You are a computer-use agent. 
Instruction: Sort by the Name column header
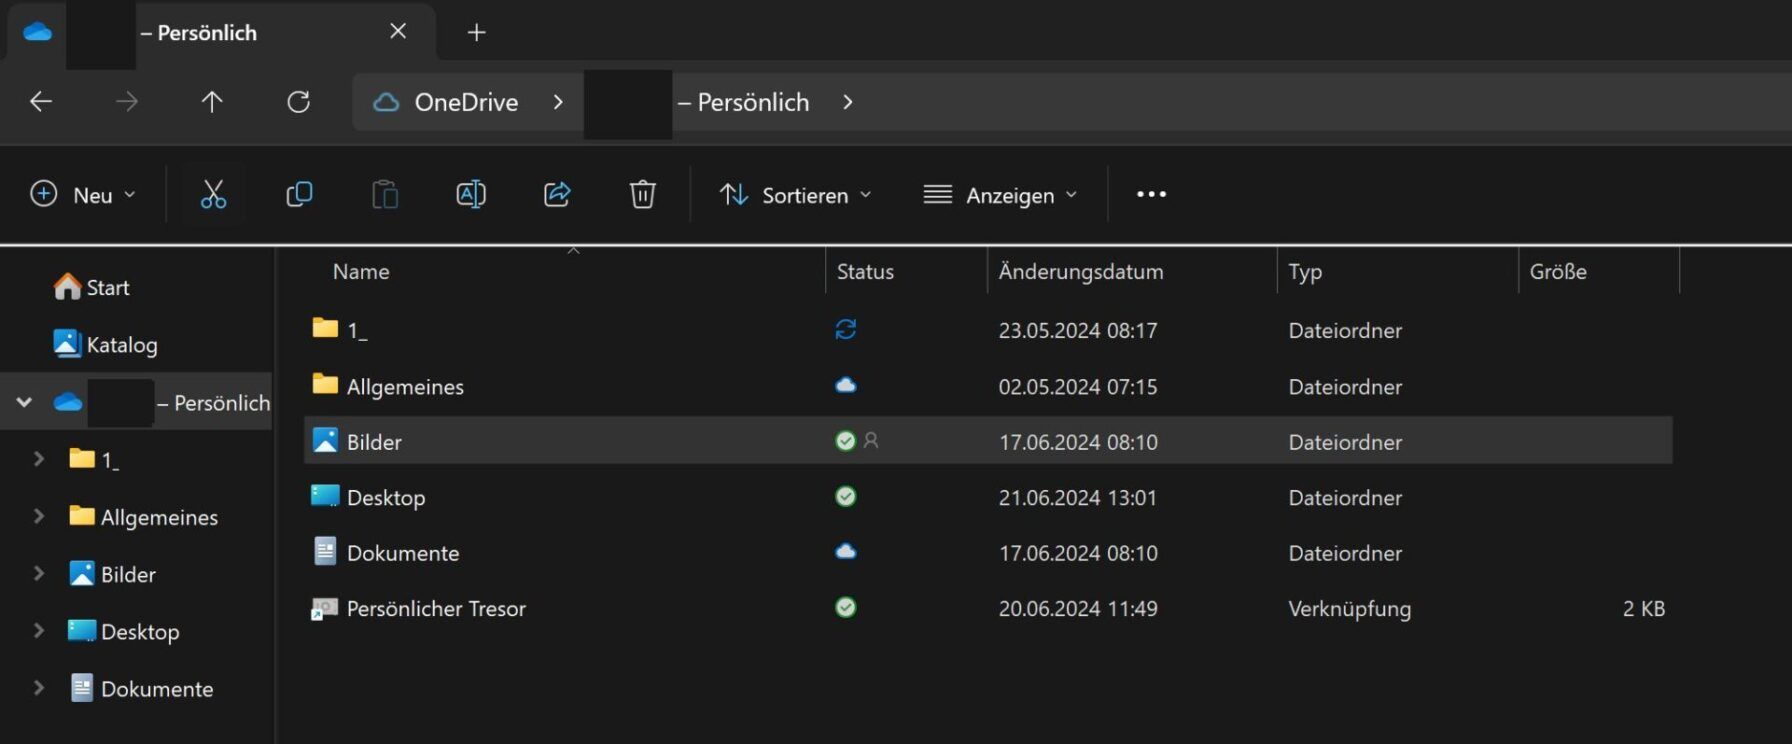(361, 272)
